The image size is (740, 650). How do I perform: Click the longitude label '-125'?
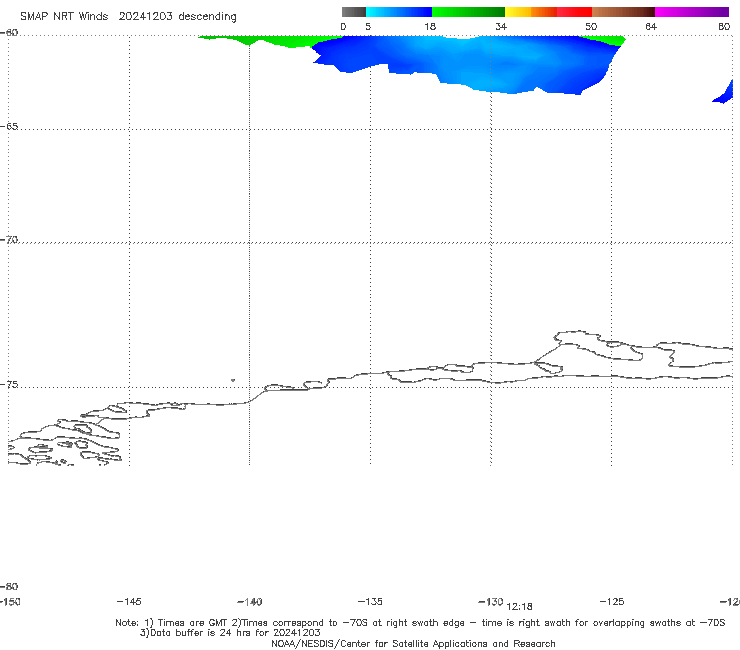click(x=612, y=601)
